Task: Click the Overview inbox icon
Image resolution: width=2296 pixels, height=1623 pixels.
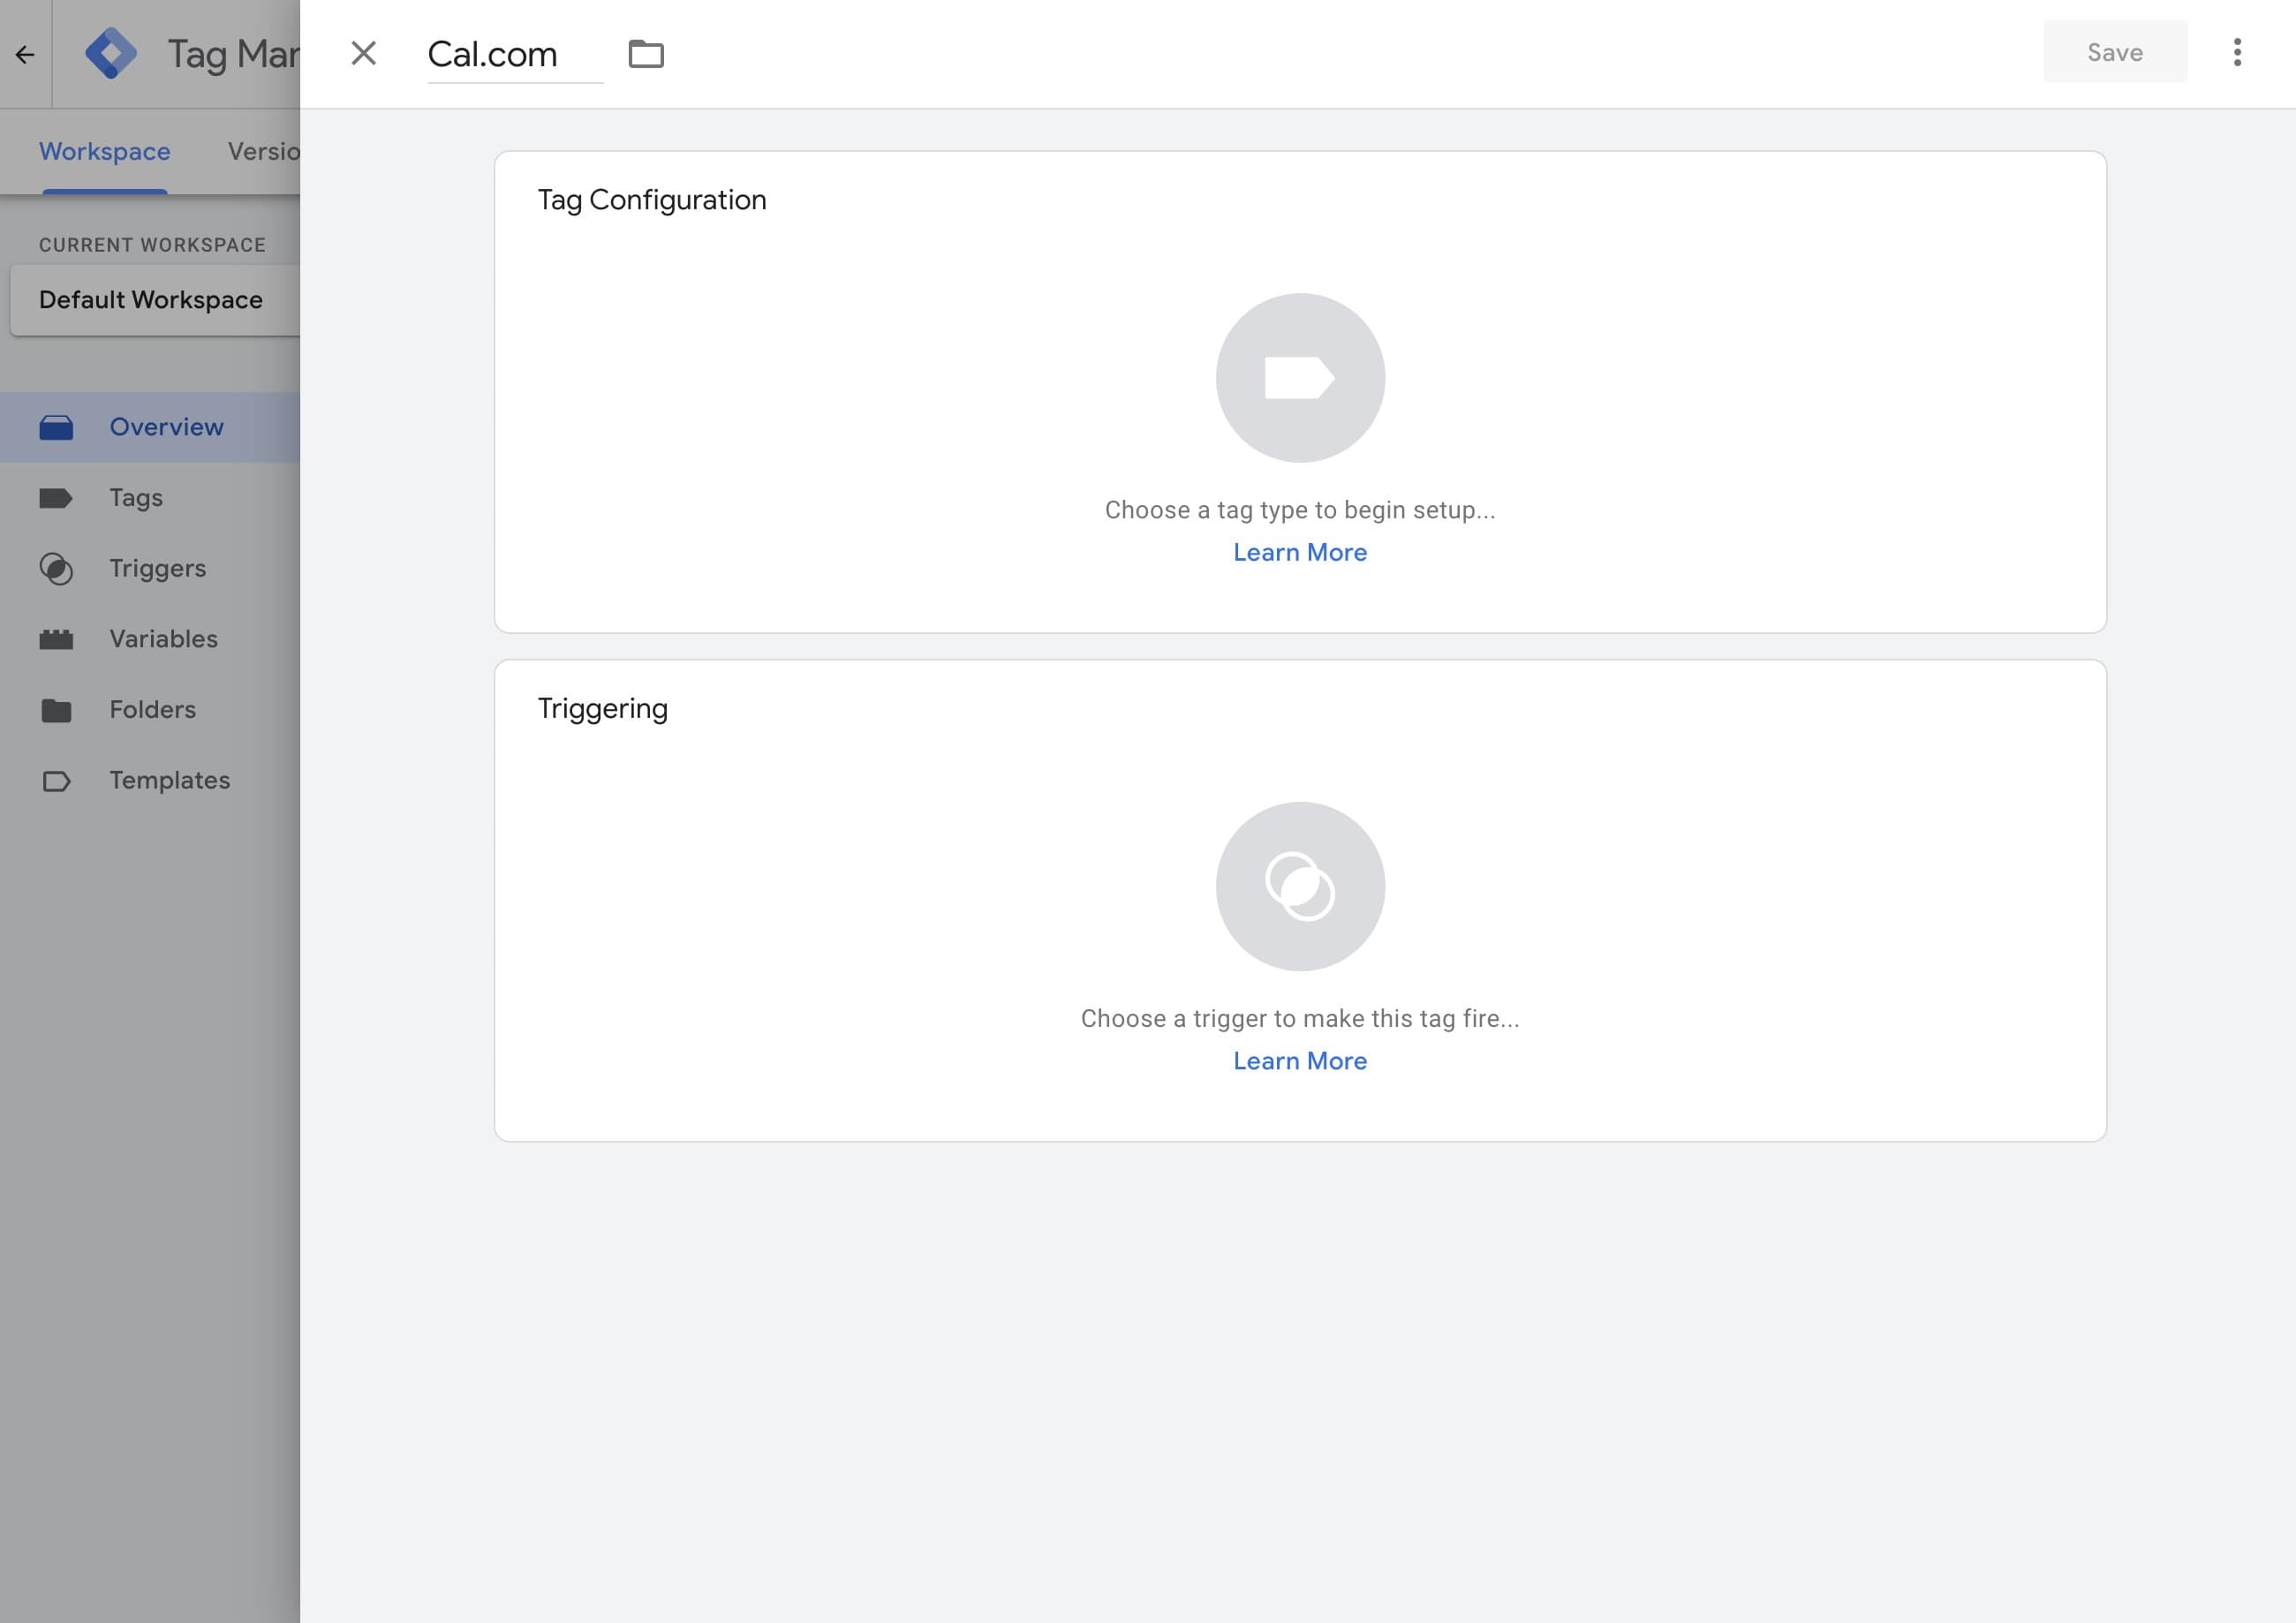Action: pos(57,426)
